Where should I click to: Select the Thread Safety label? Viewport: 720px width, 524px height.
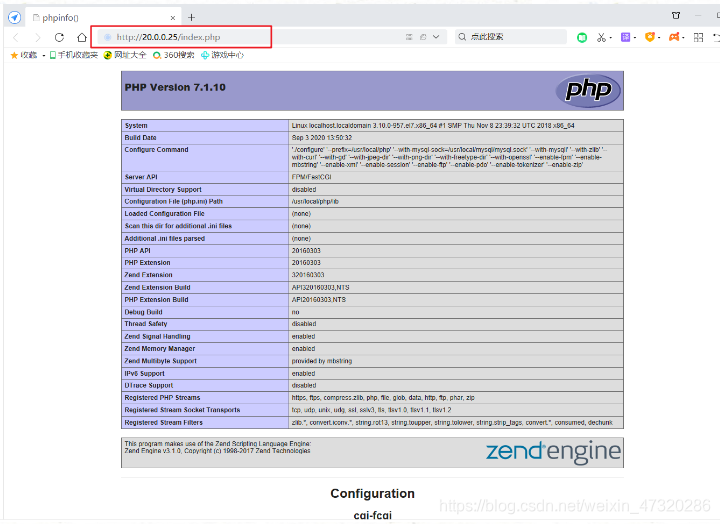click(x=146, y=324)
